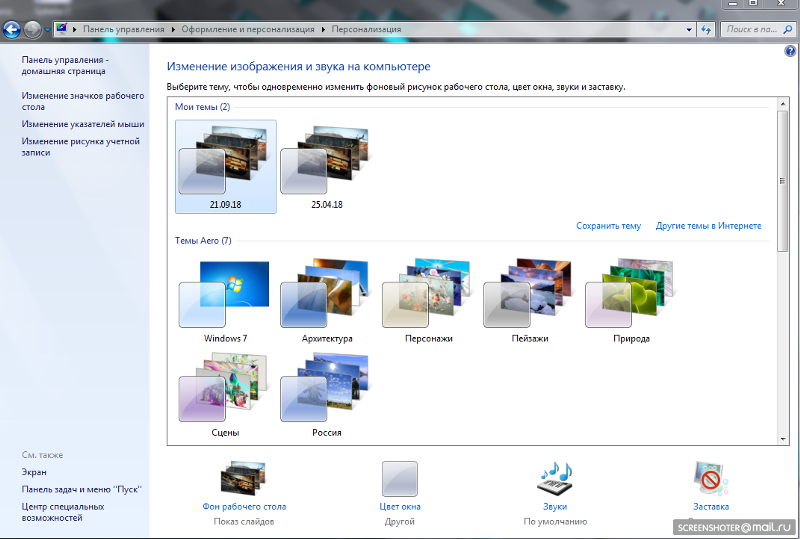Open sounds icon with musical notes
This screenshot has height=539, width=800.
coord(555,479)
